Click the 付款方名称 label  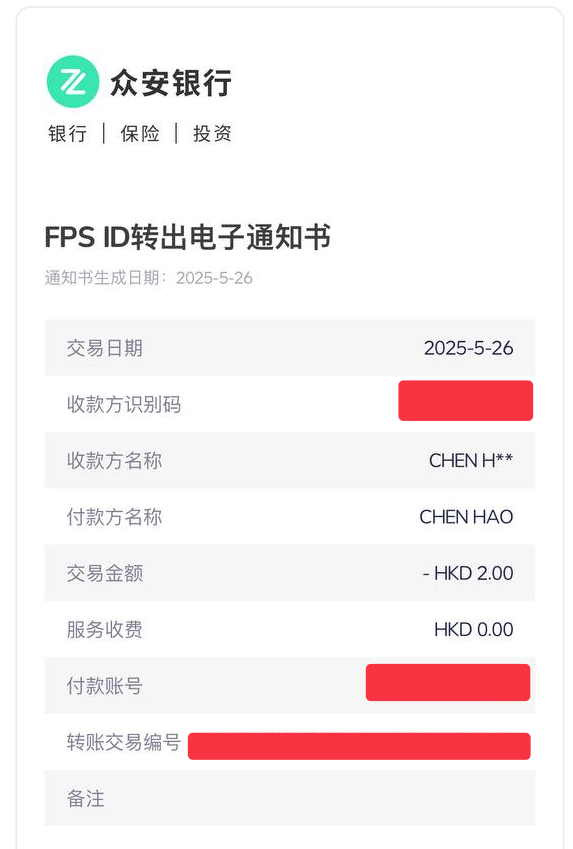114,517
